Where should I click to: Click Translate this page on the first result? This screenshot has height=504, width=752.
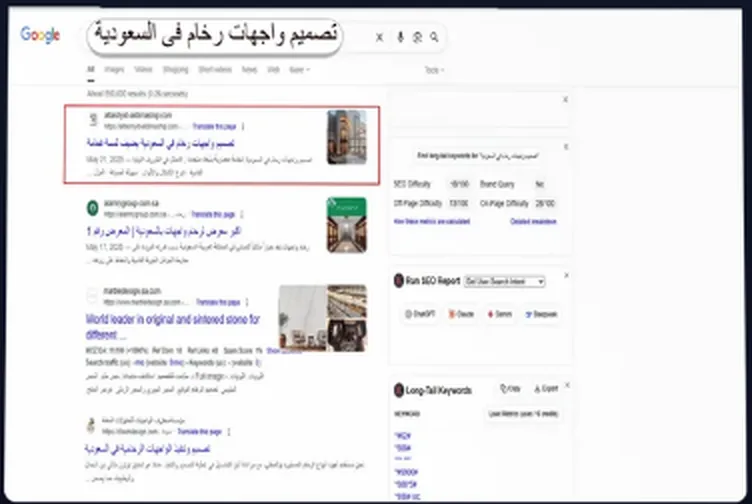214,127
